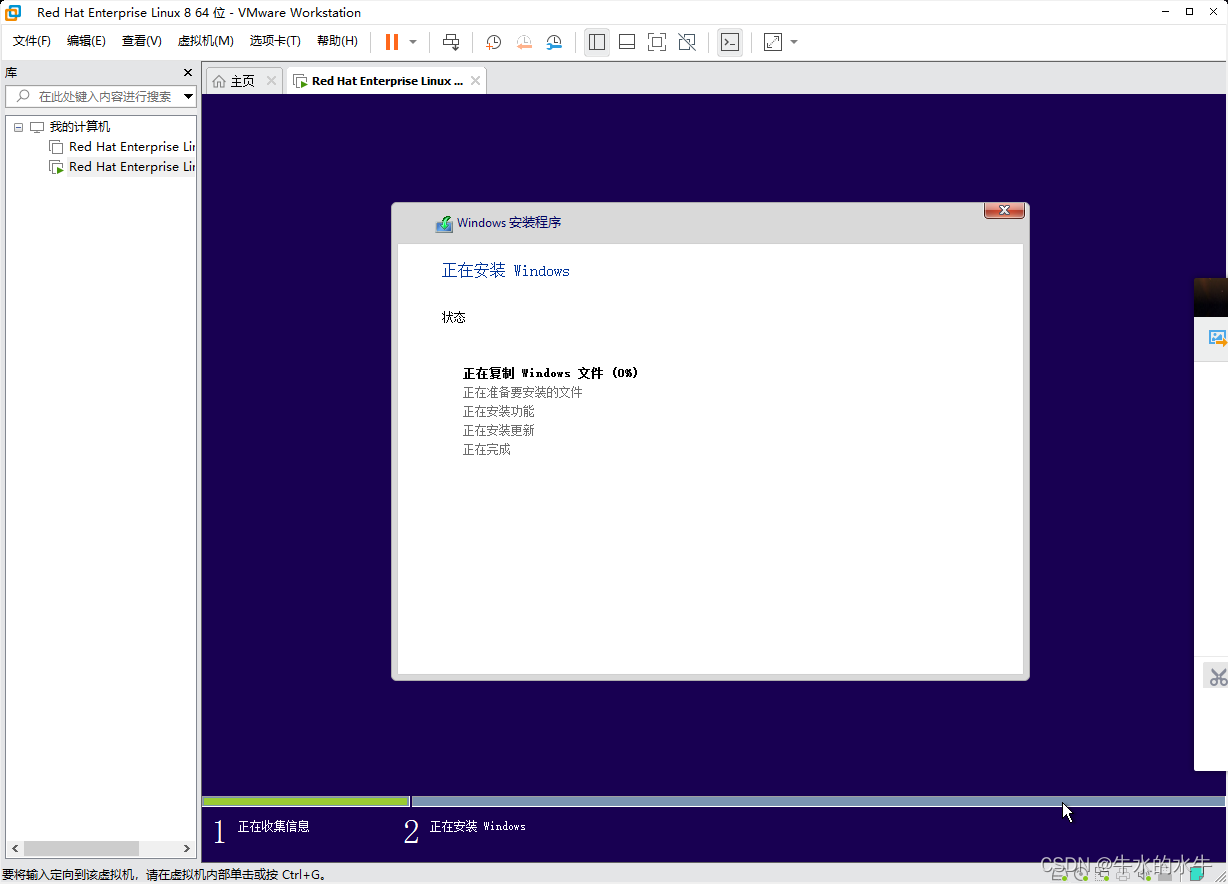Click 正在复制 Windows 文件 (0%) status line

(x=550, y=373)
